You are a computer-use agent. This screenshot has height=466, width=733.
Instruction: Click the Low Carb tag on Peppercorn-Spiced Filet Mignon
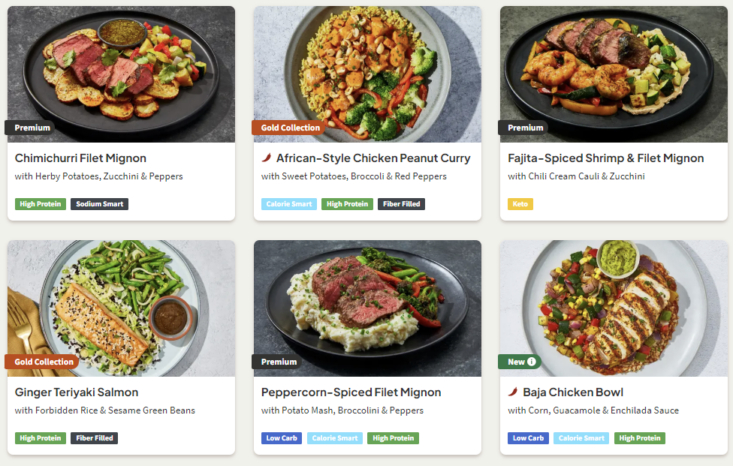pos(281,438)
